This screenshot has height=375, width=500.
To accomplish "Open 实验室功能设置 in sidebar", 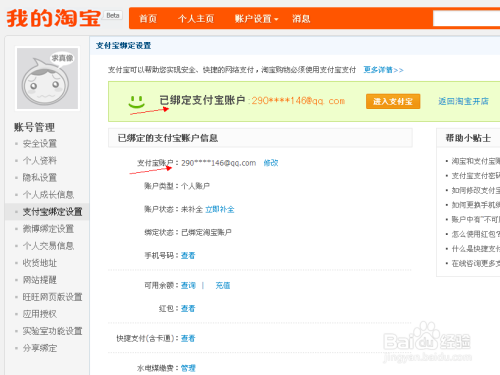I will click(x=52, y=331).
